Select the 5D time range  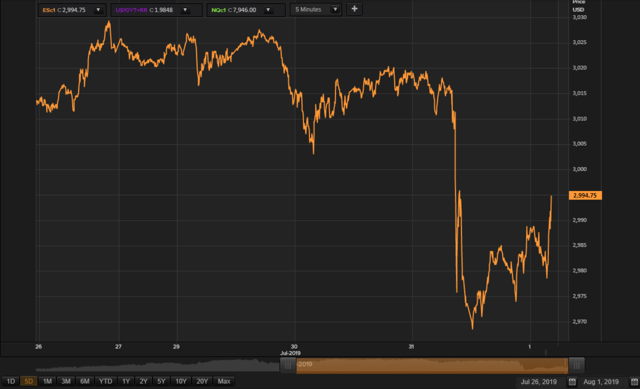(29, 381)
